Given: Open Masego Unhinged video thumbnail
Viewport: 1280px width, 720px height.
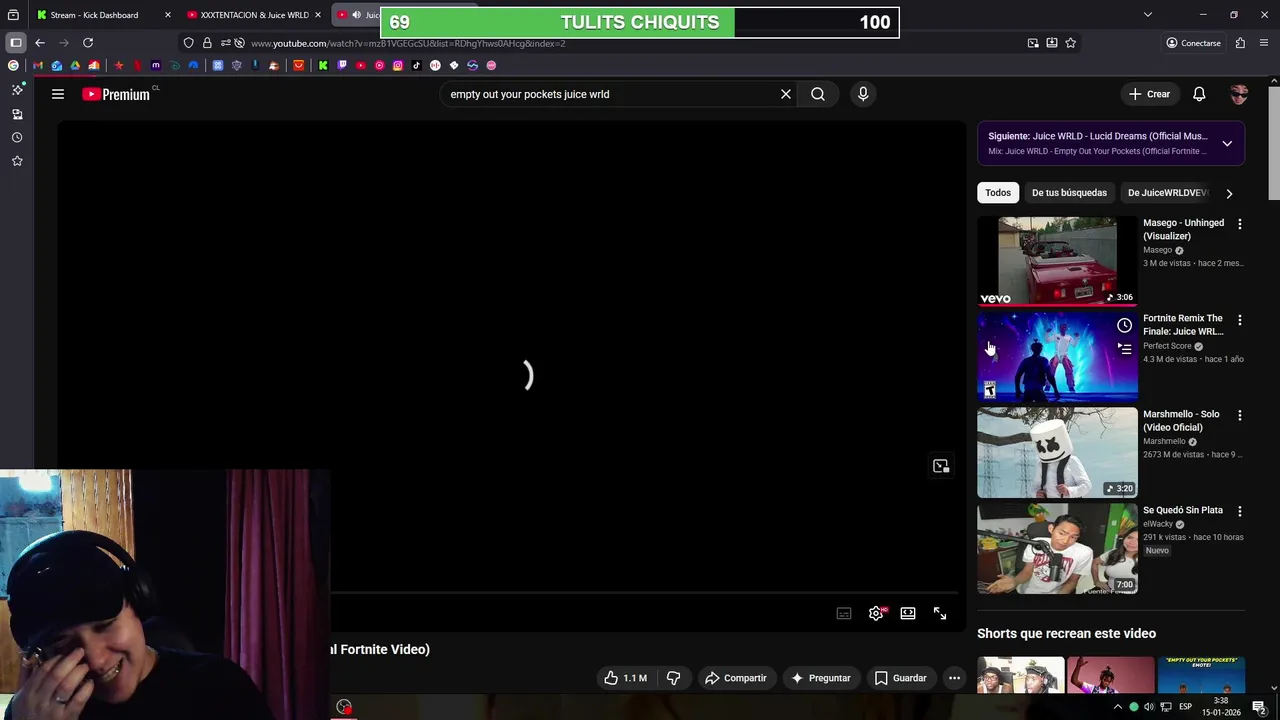Looking at the screenshot, I should click(1057, 260).
